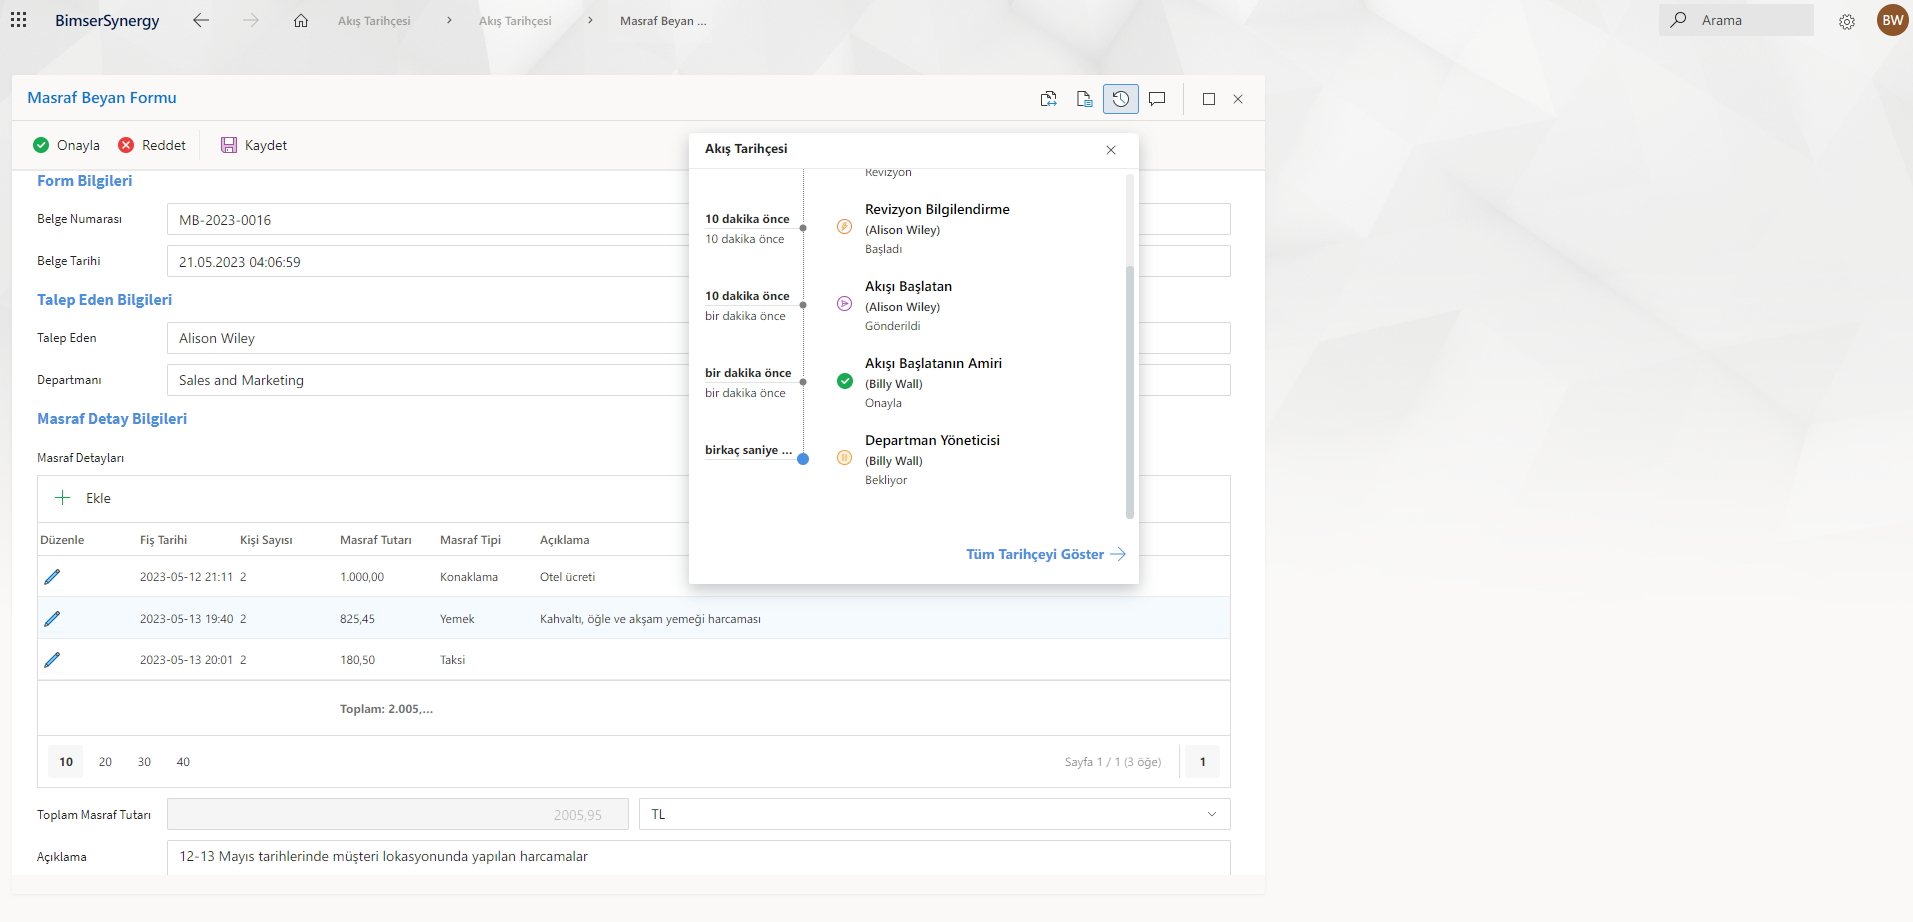
Task: Click the Revizyon Bilgilendirme history entry
Action: click(937, 228)
